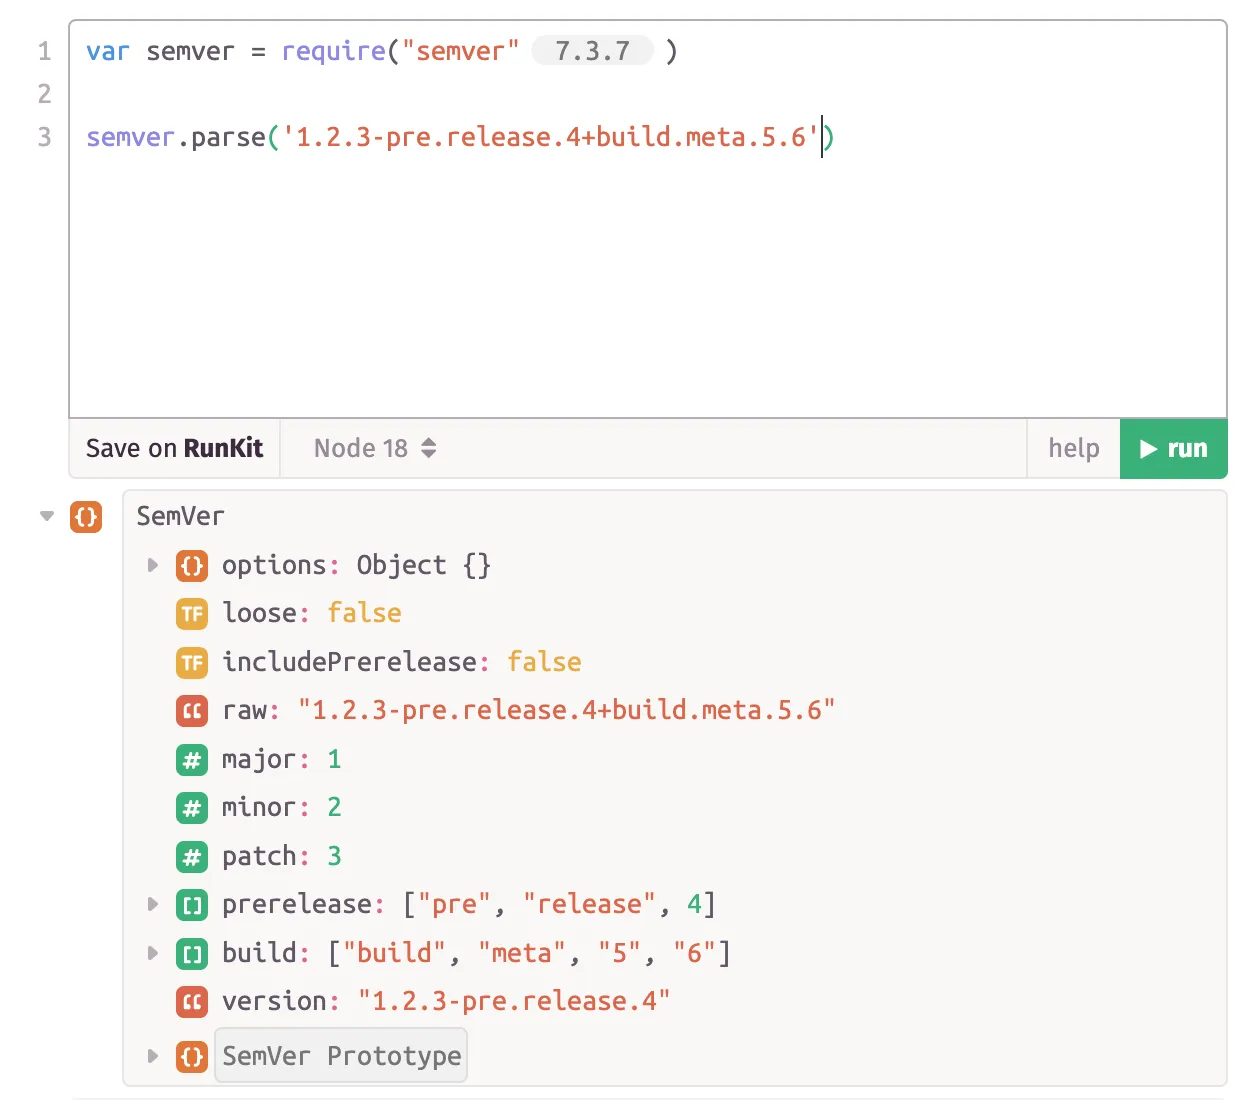The image size is (1244, 1100).
Task: Click the number icon beside patch
Action: pyautogui.click(x=191, y=856)
